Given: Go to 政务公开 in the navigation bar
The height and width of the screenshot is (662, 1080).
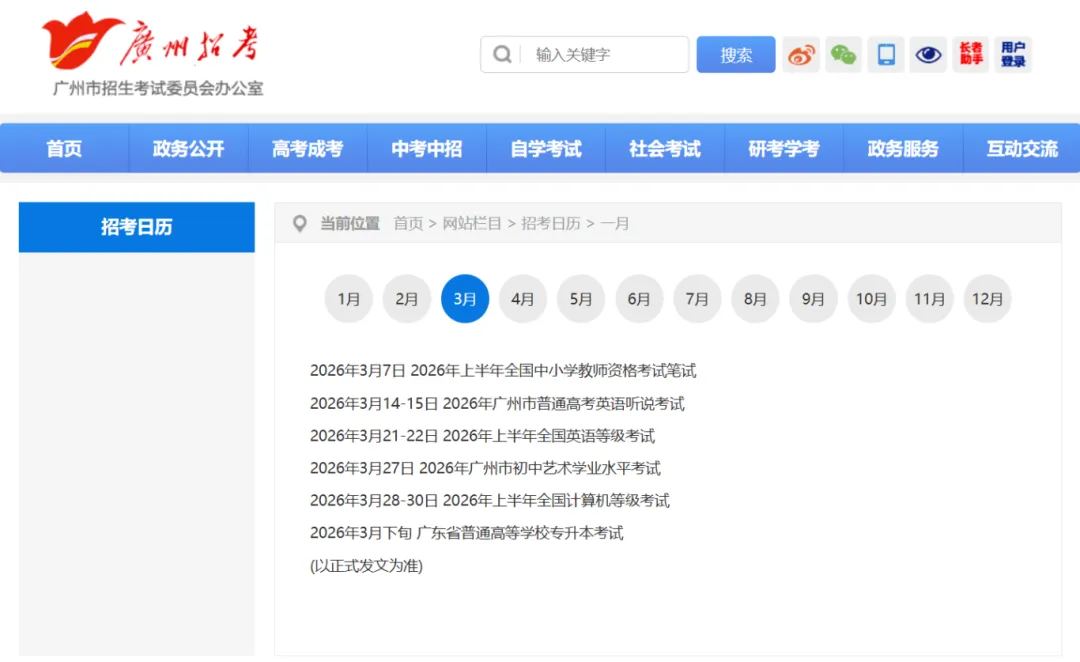Looking at the screenshot, I should pos(188,148).
